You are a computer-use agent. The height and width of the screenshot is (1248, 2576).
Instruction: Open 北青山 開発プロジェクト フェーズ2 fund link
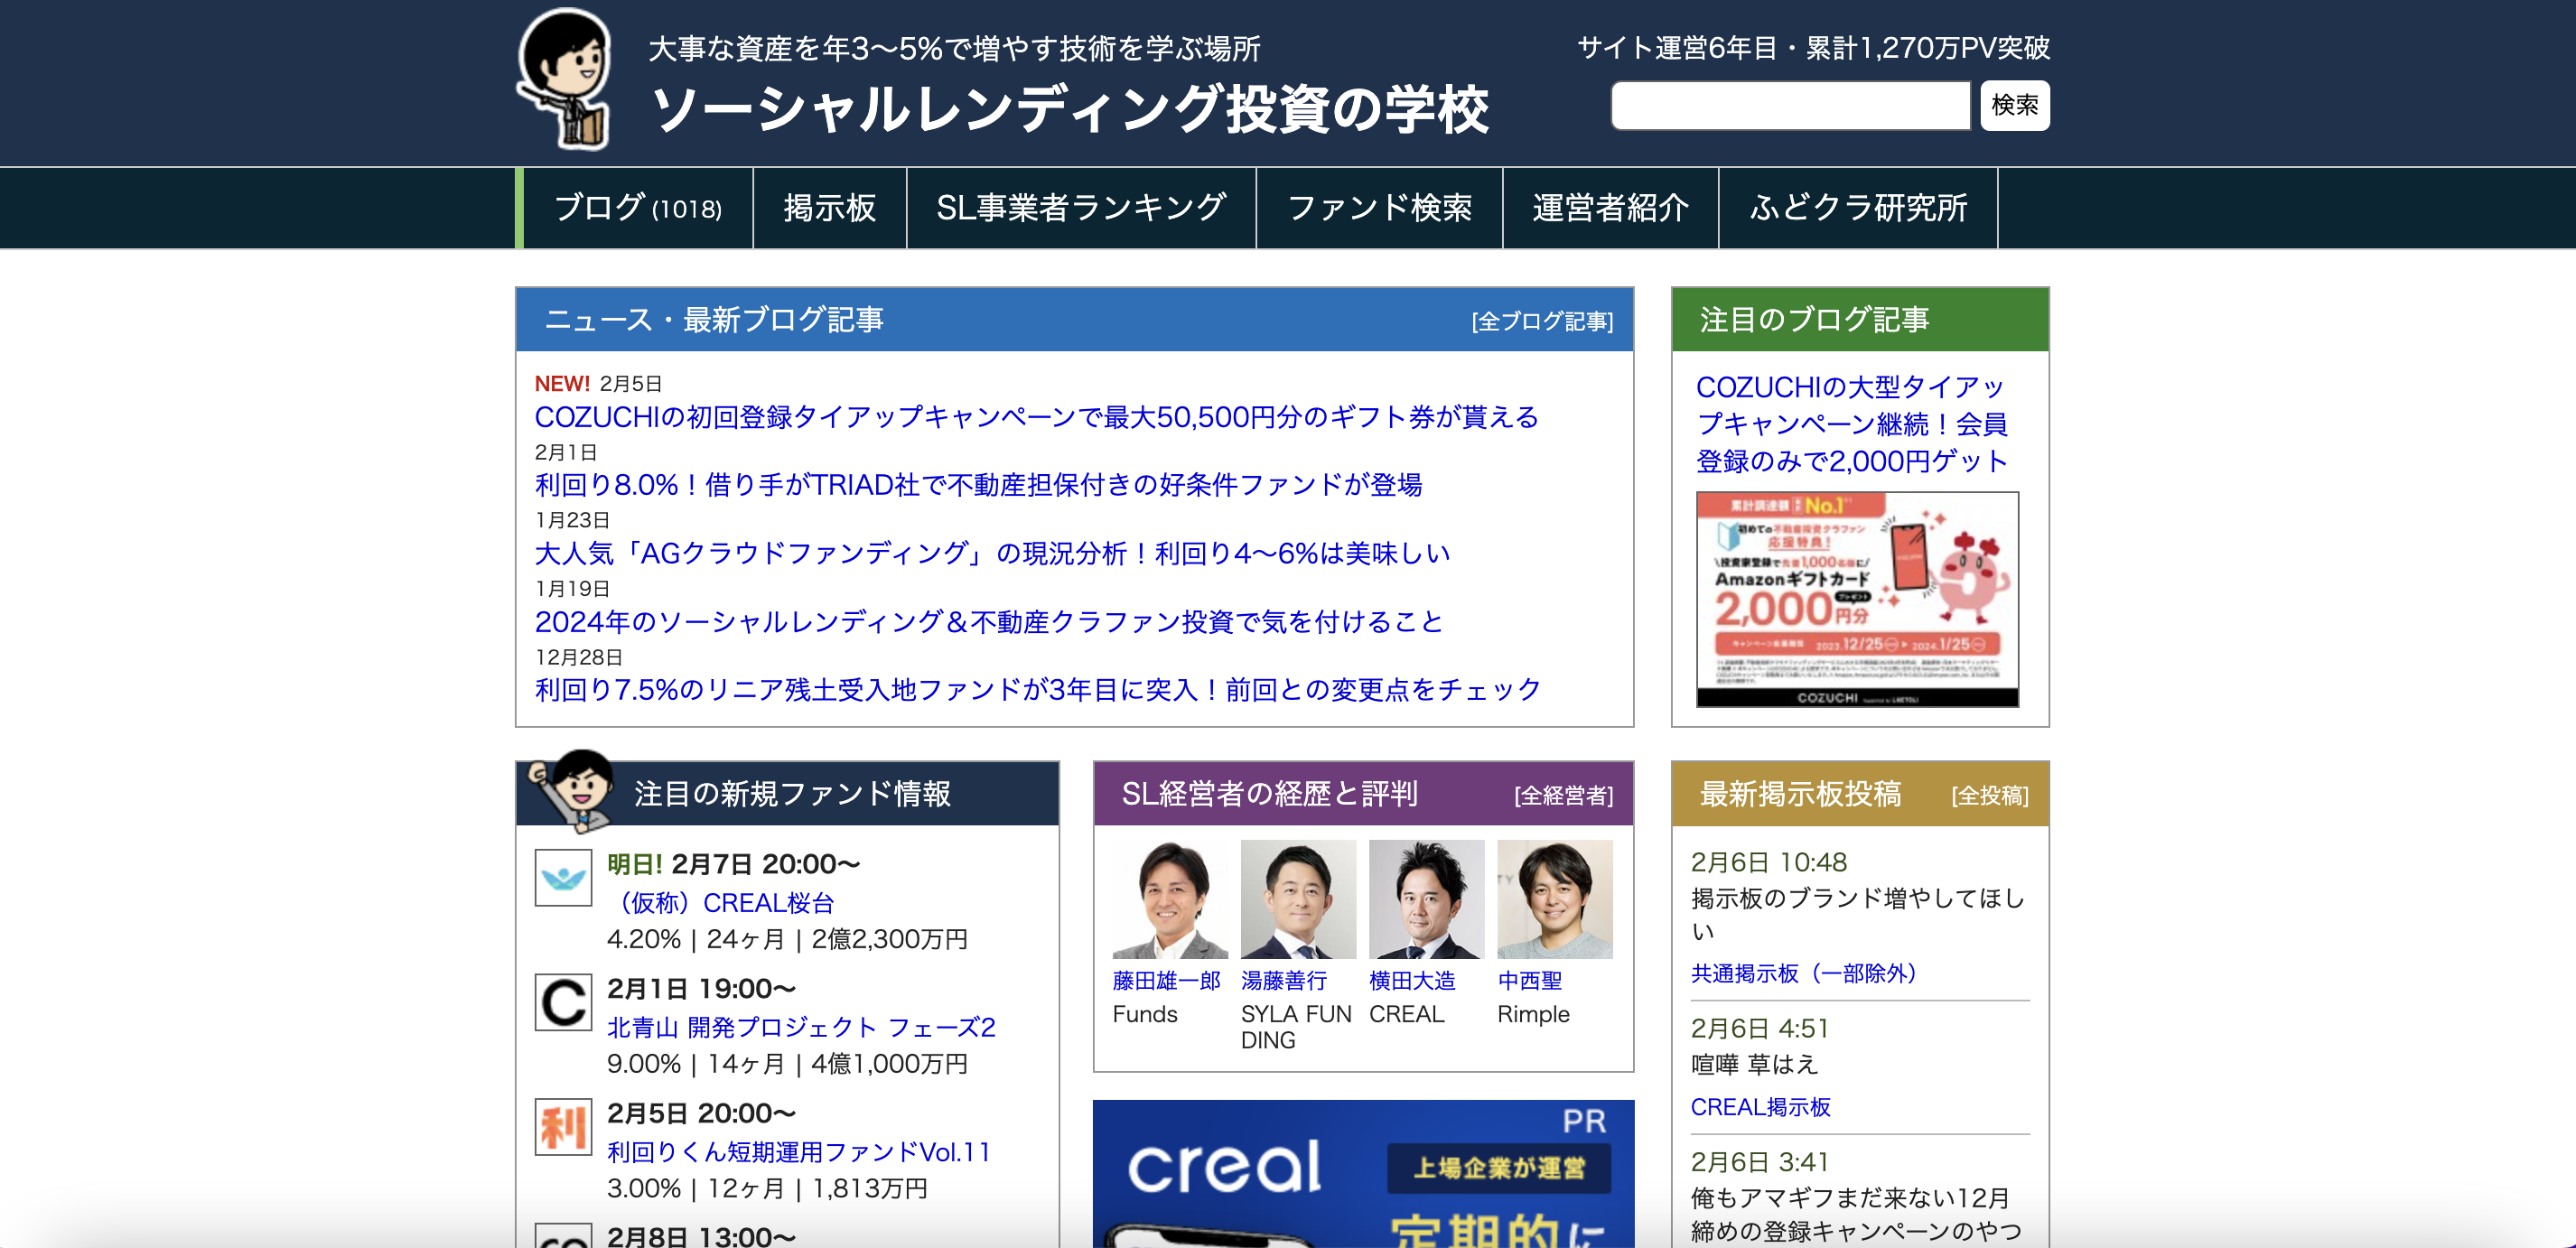point(801,1027)
